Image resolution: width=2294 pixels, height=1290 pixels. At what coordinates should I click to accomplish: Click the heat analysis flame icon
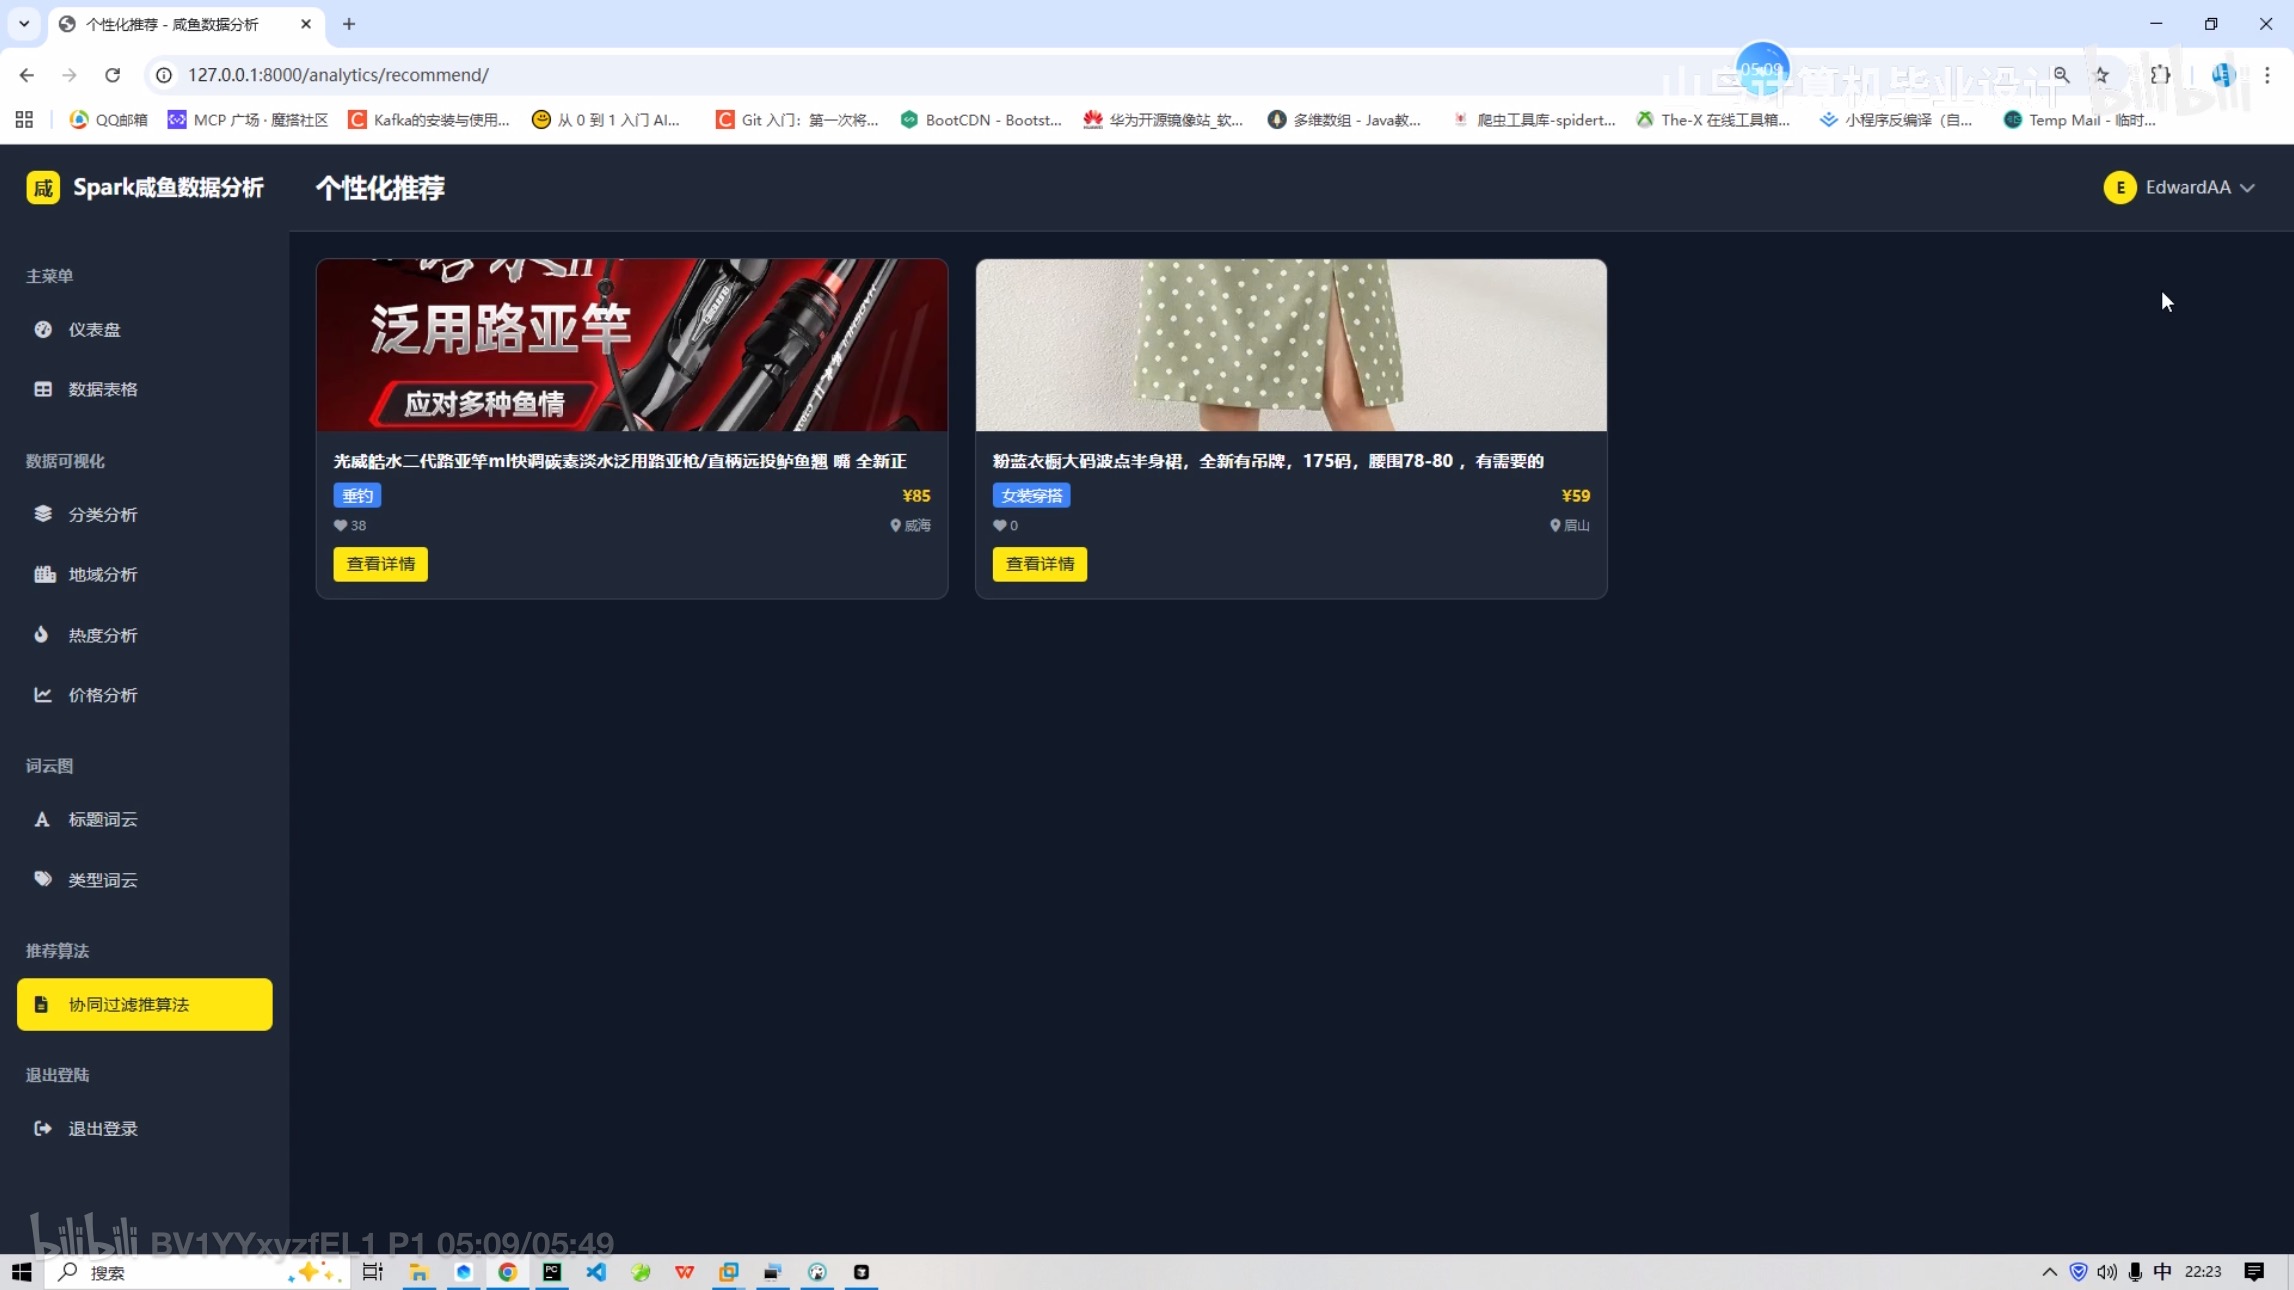[x=41, y=634]
